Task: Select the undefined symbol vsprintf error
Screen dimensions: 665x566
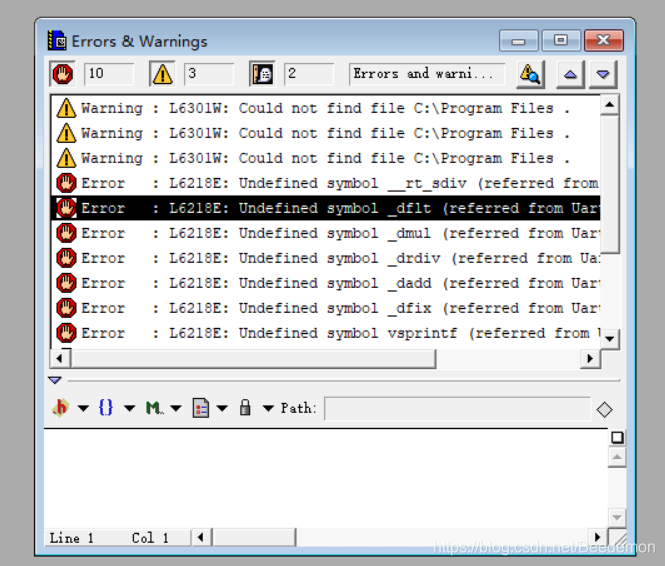Action: [326, 333]
